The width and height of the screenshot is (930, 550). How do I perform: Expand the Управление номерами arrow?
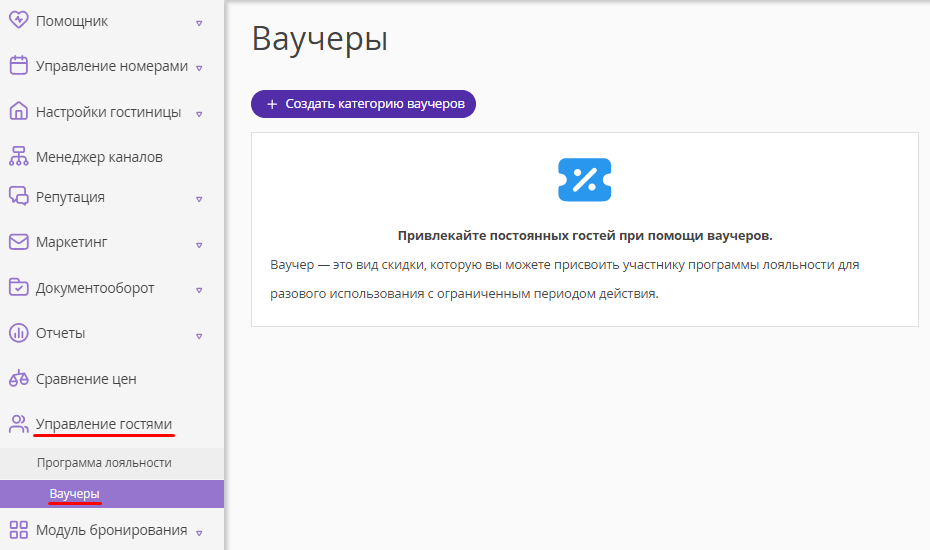199,68
